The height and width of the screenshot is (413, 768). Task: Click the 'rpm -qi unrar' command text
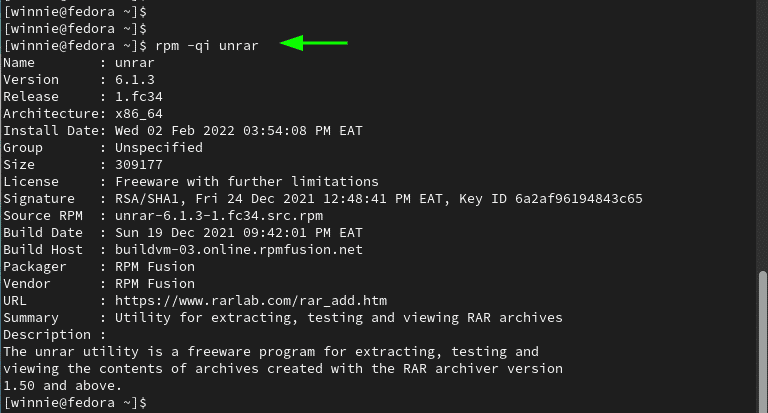point(207,46)
